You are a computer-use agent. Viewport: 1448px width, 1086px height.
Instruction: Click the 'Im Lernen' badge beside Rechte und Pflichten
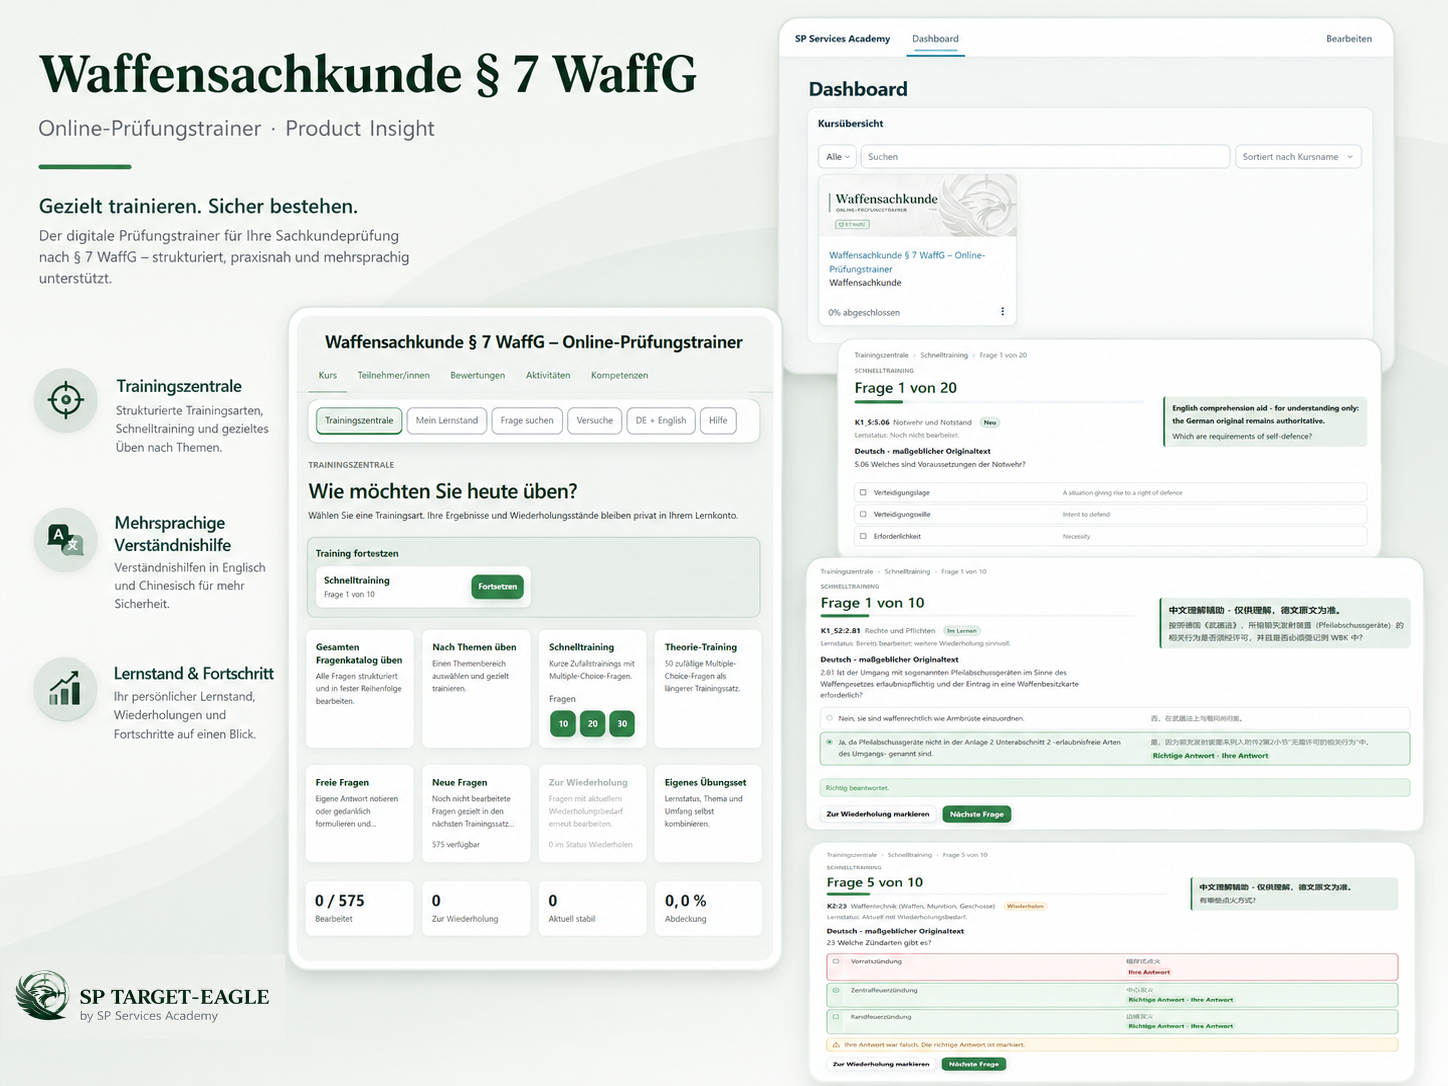pyautogui.click(x=962, y=631)
